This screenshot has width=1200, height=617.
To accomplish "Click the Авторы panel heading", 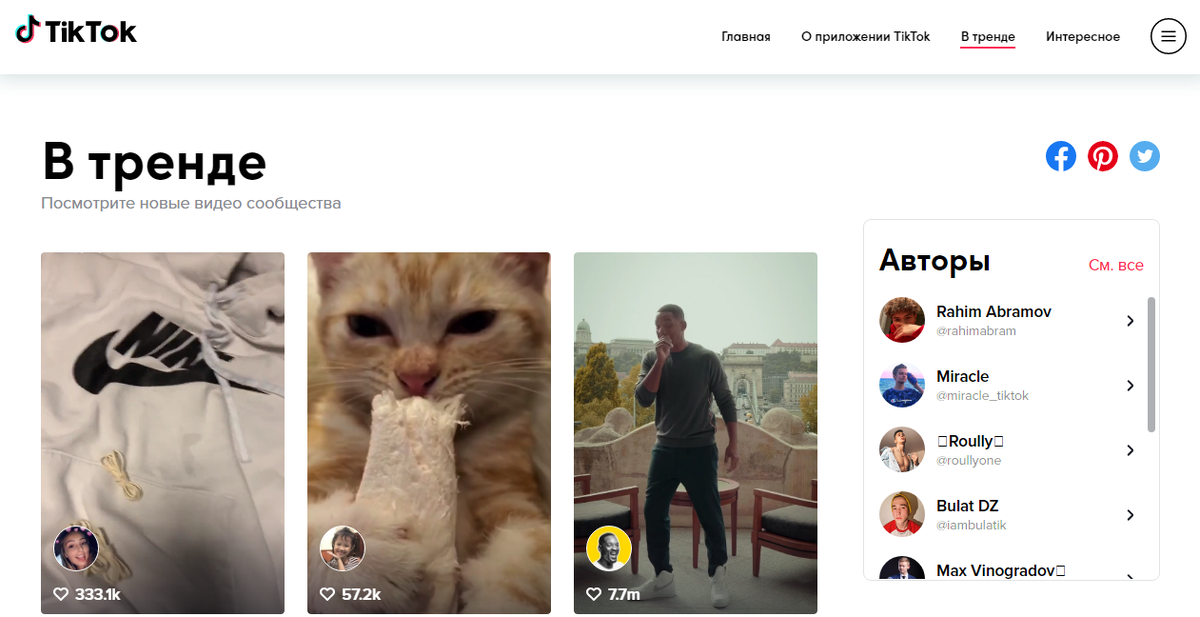I will click(935, 261).
